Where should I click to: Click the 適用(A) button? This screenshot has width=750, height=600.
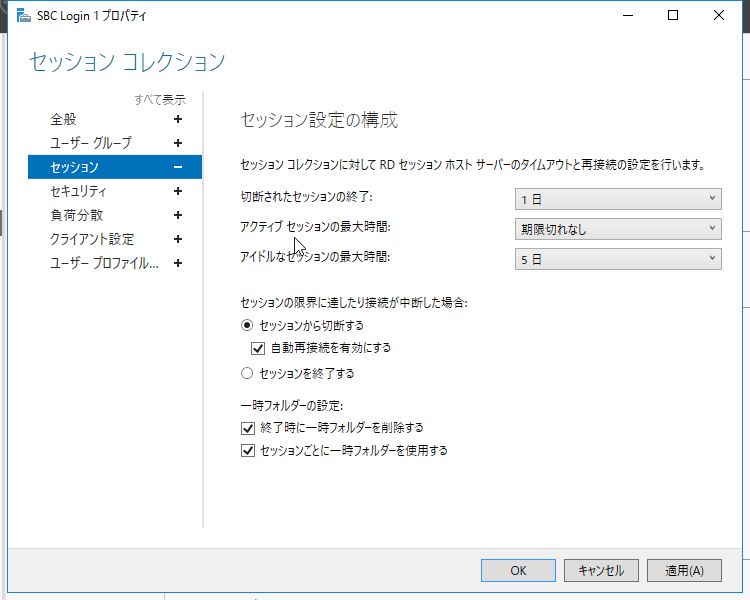(x=684, y=570)
